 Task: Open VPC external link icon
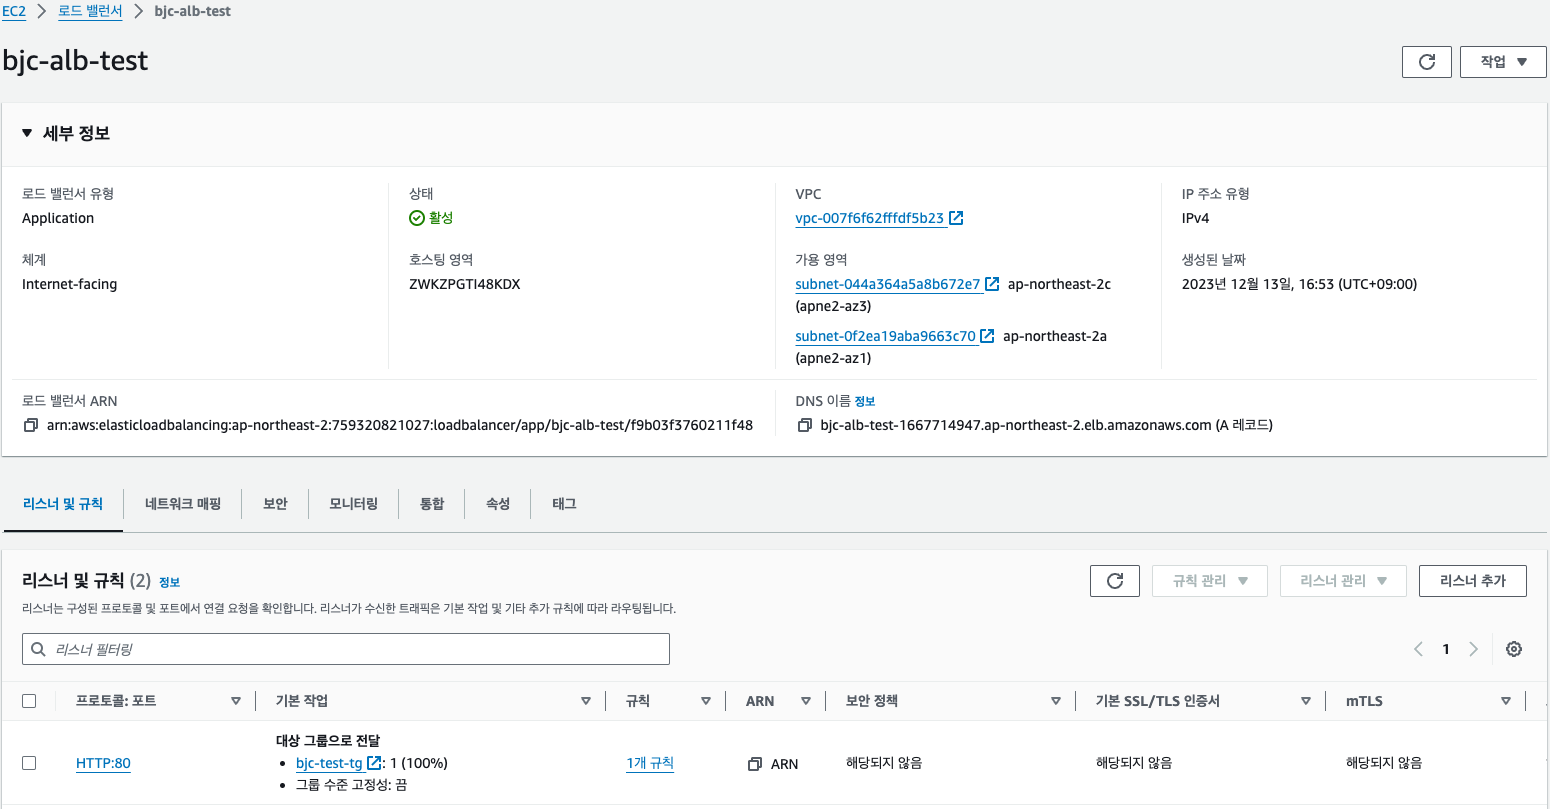click(956, 218)
